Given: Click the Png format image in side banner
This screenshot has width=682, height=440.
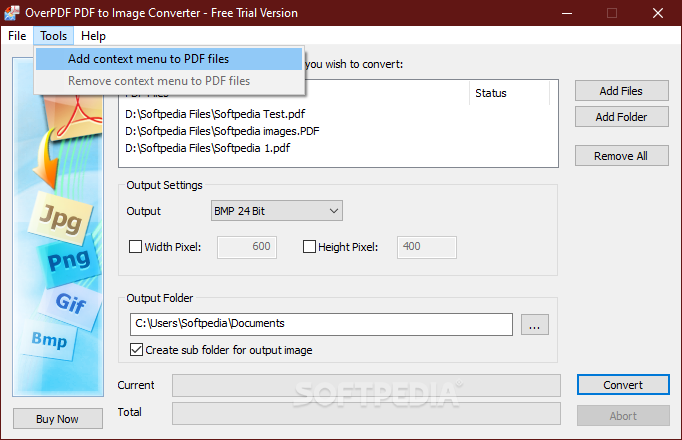Looking at the screenshot, I should tap(70, 260).
